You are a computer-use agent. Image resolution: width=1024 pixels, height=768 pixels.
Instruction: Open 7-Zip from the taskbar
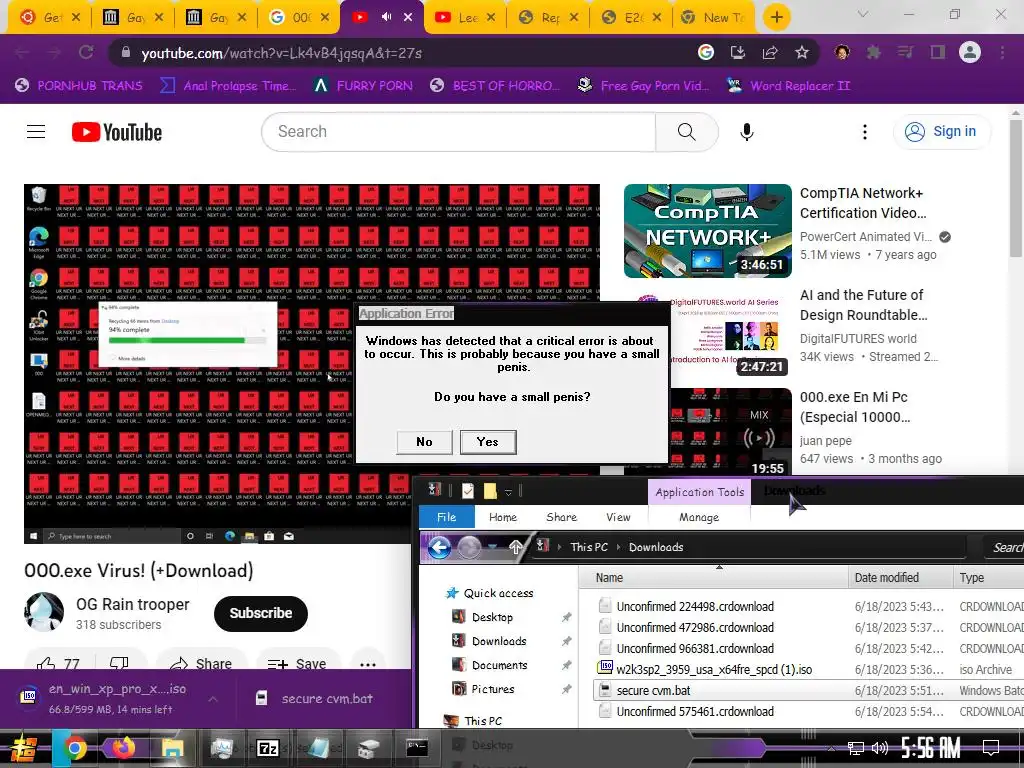tap(267, 748)
